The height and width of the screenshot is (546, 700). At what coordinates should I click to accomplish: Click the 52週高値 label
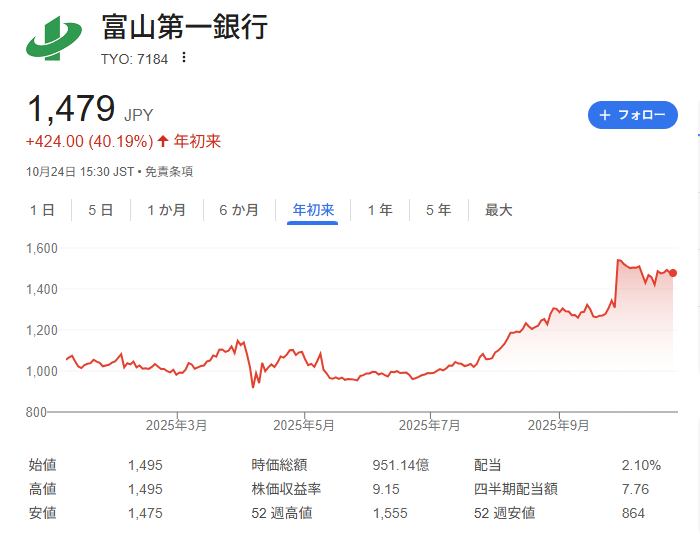(x=282, y=513)
